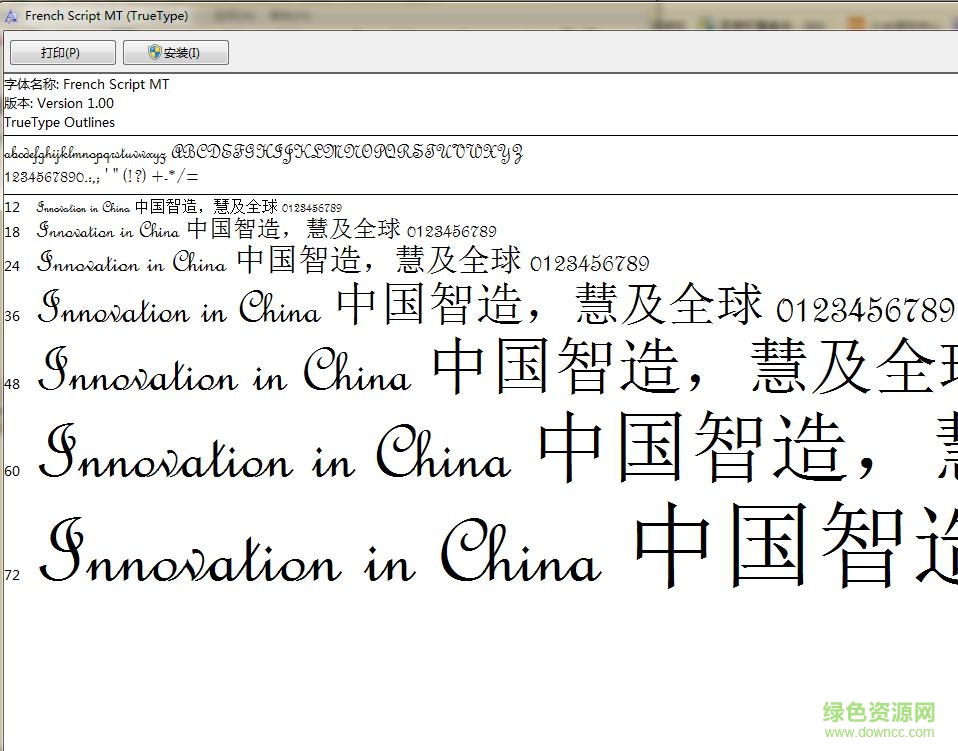Screen dimensions: 958x751
Task: Click the 72-point size label
Action: (x=12, y=575)
